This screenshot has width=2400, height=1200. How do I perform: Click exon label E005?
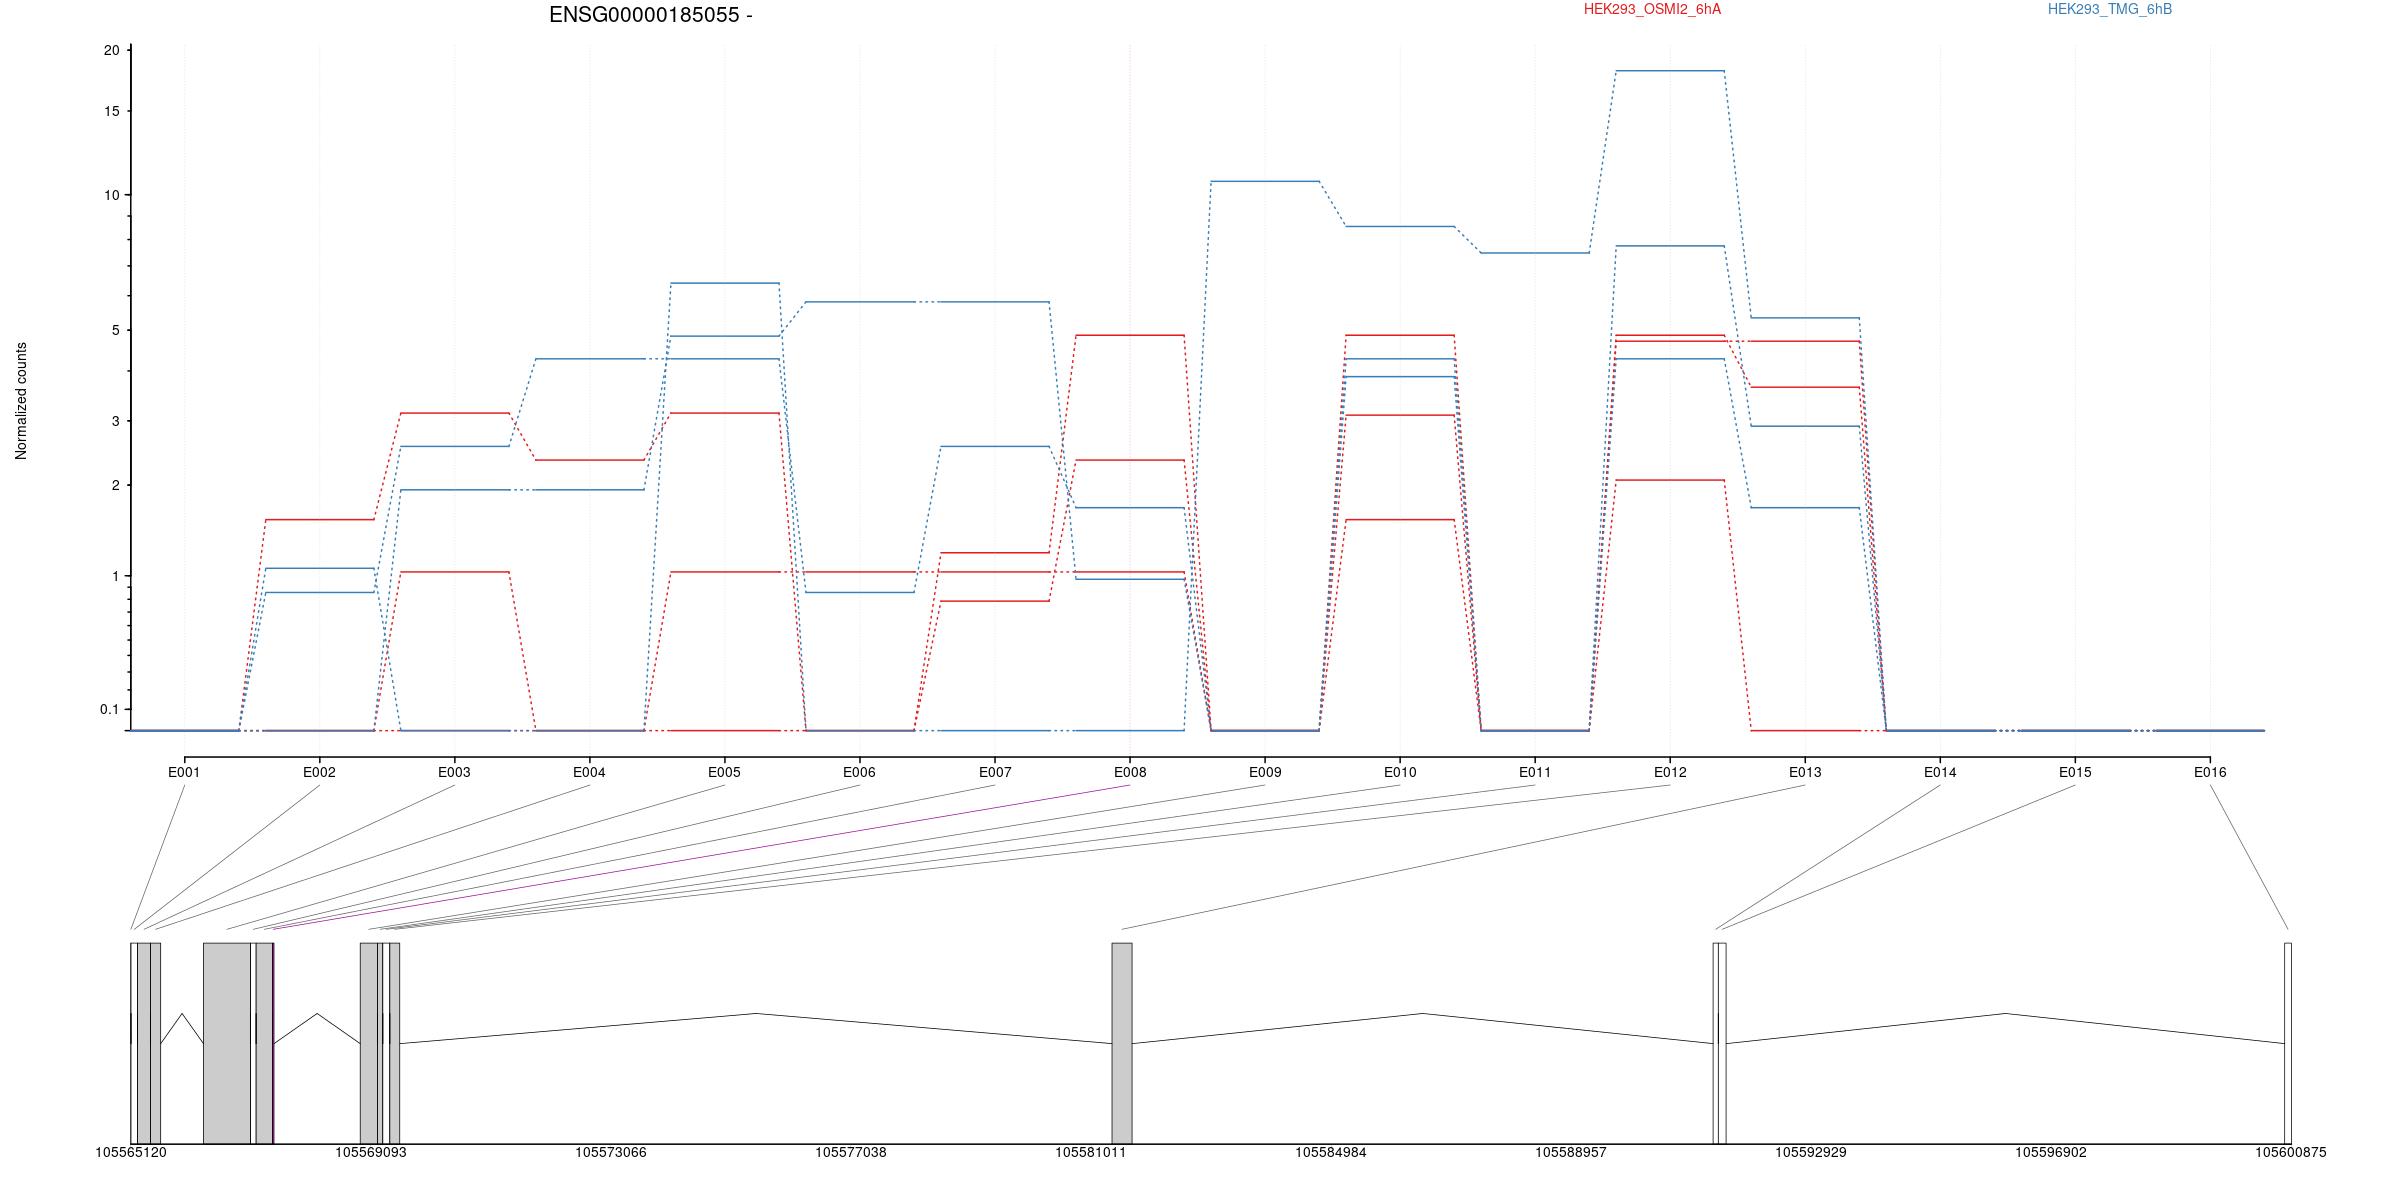point(724,772)
